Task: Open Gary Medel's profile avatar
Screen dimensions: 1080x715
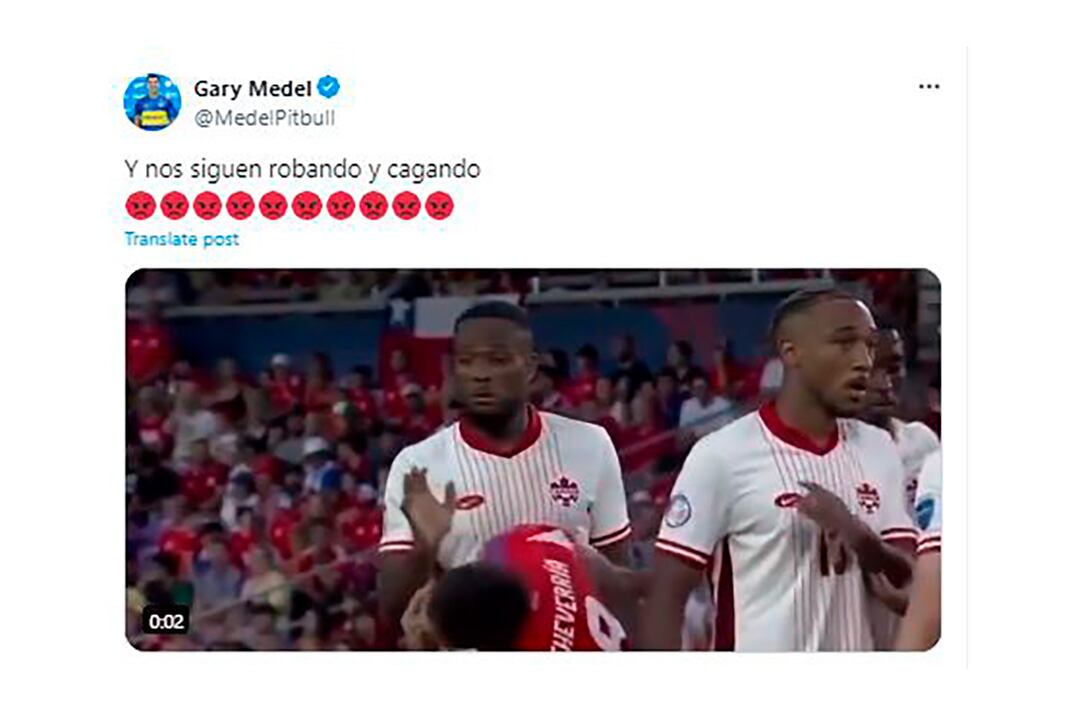Action: 152,102
